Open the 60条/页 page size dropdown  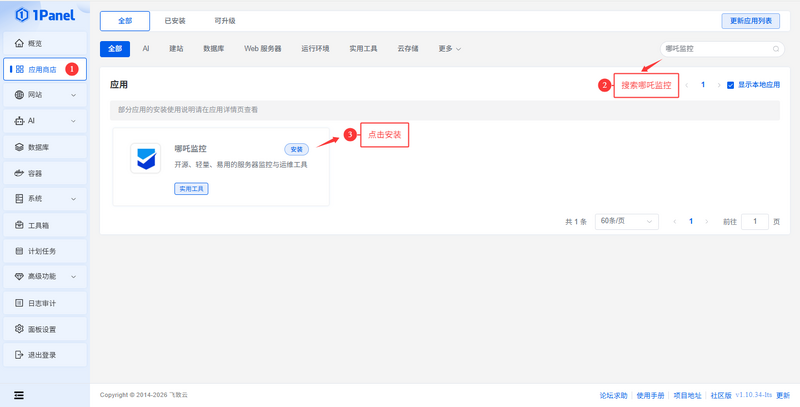627,221
